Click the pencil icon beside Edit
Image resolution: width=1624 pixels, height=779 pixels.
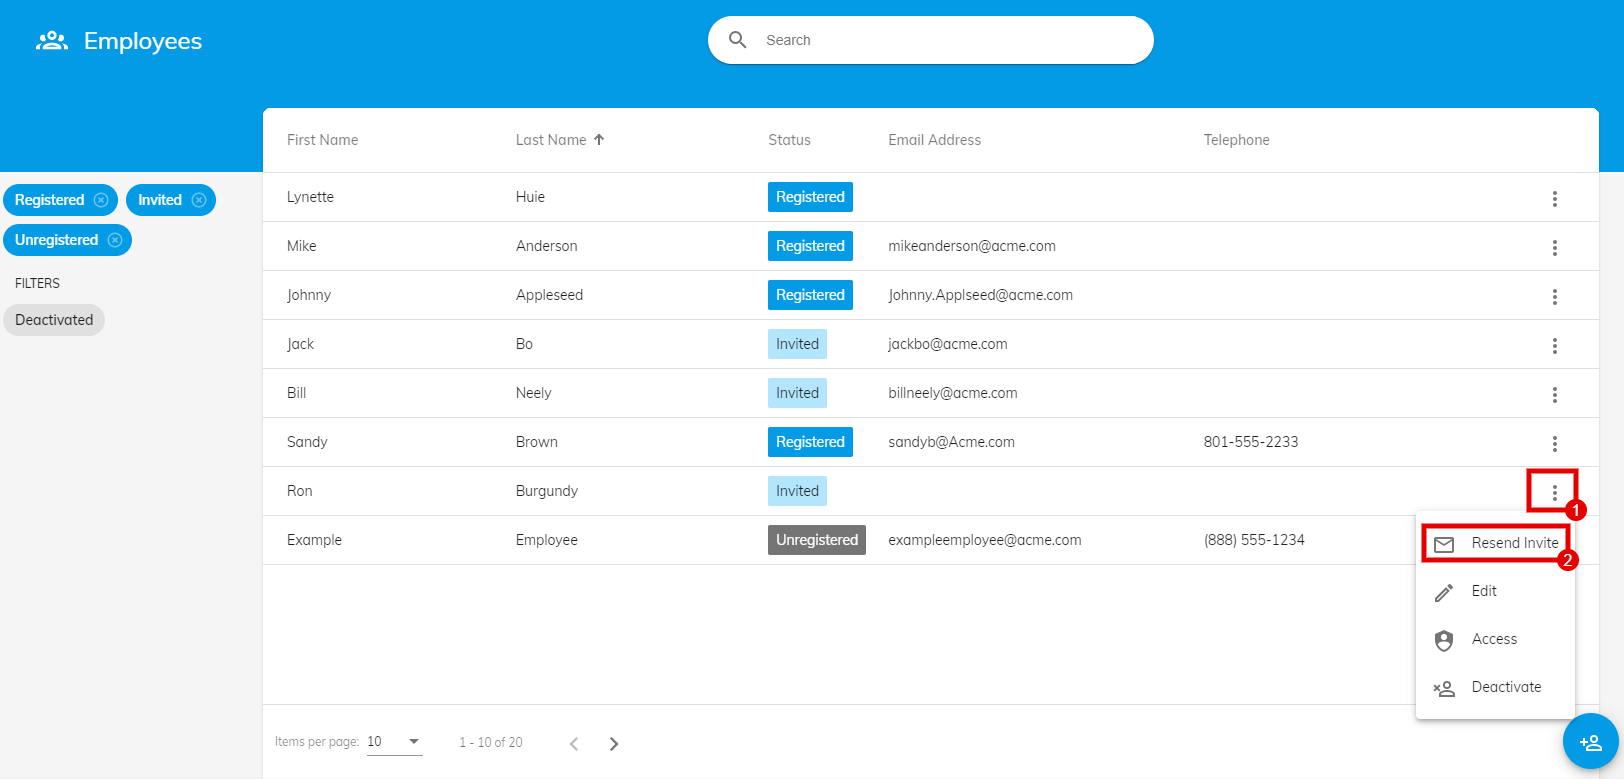tap(1444, 592)
